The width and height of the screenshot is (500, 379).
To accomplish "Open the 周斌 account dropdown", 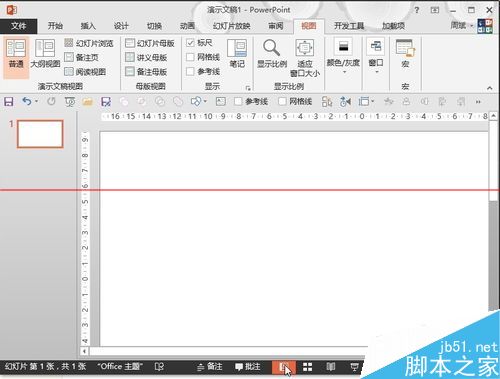I will pos(462,26).
